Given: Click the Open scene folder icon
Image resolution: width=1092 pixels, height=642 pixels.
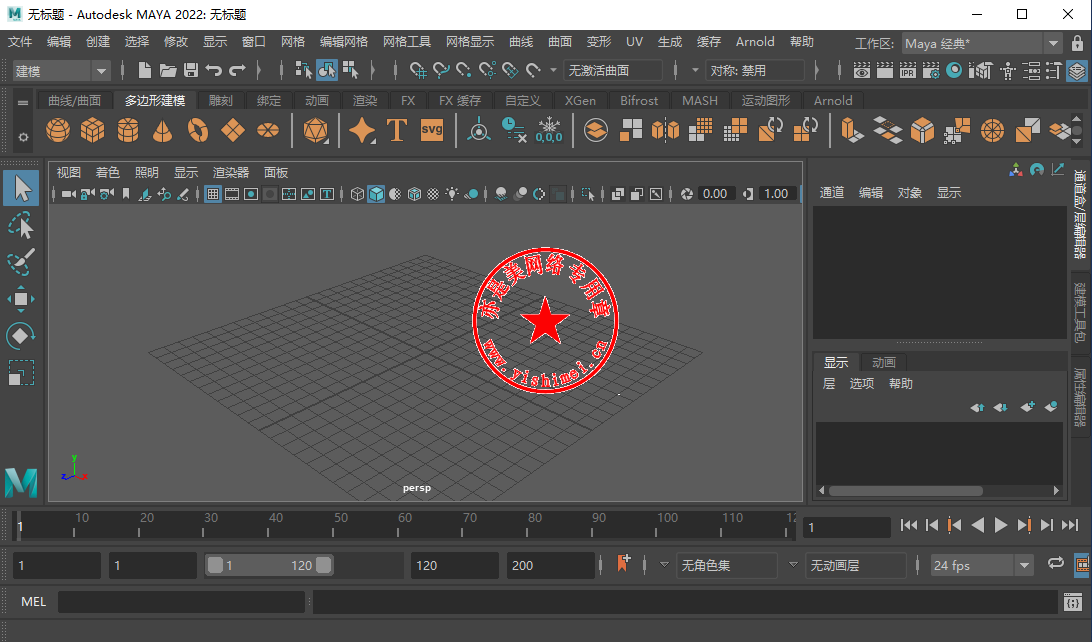Looking at the screenshot, I should 168,70.
